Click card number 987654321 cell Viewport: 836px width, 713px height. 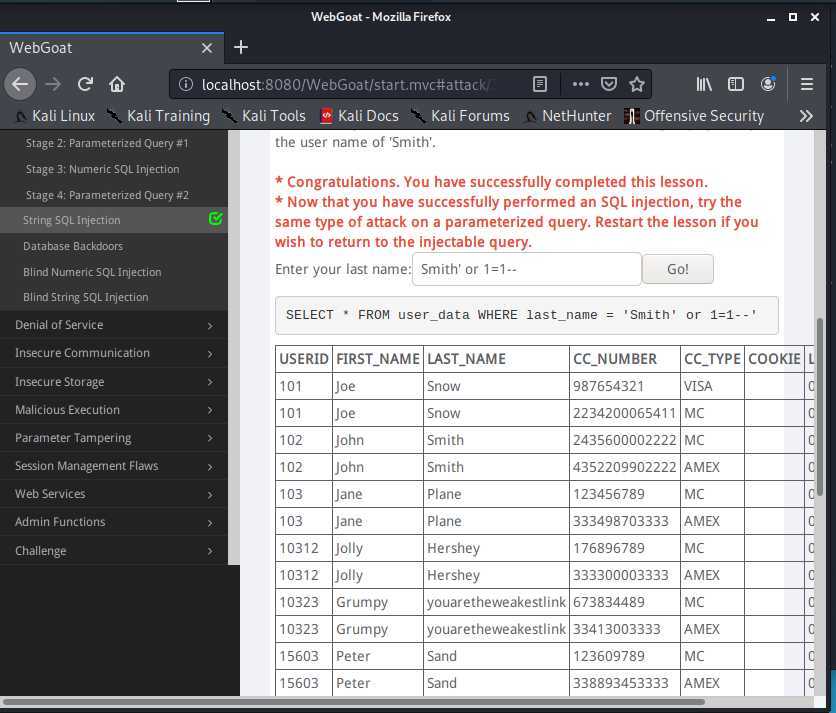coord(625,386)
